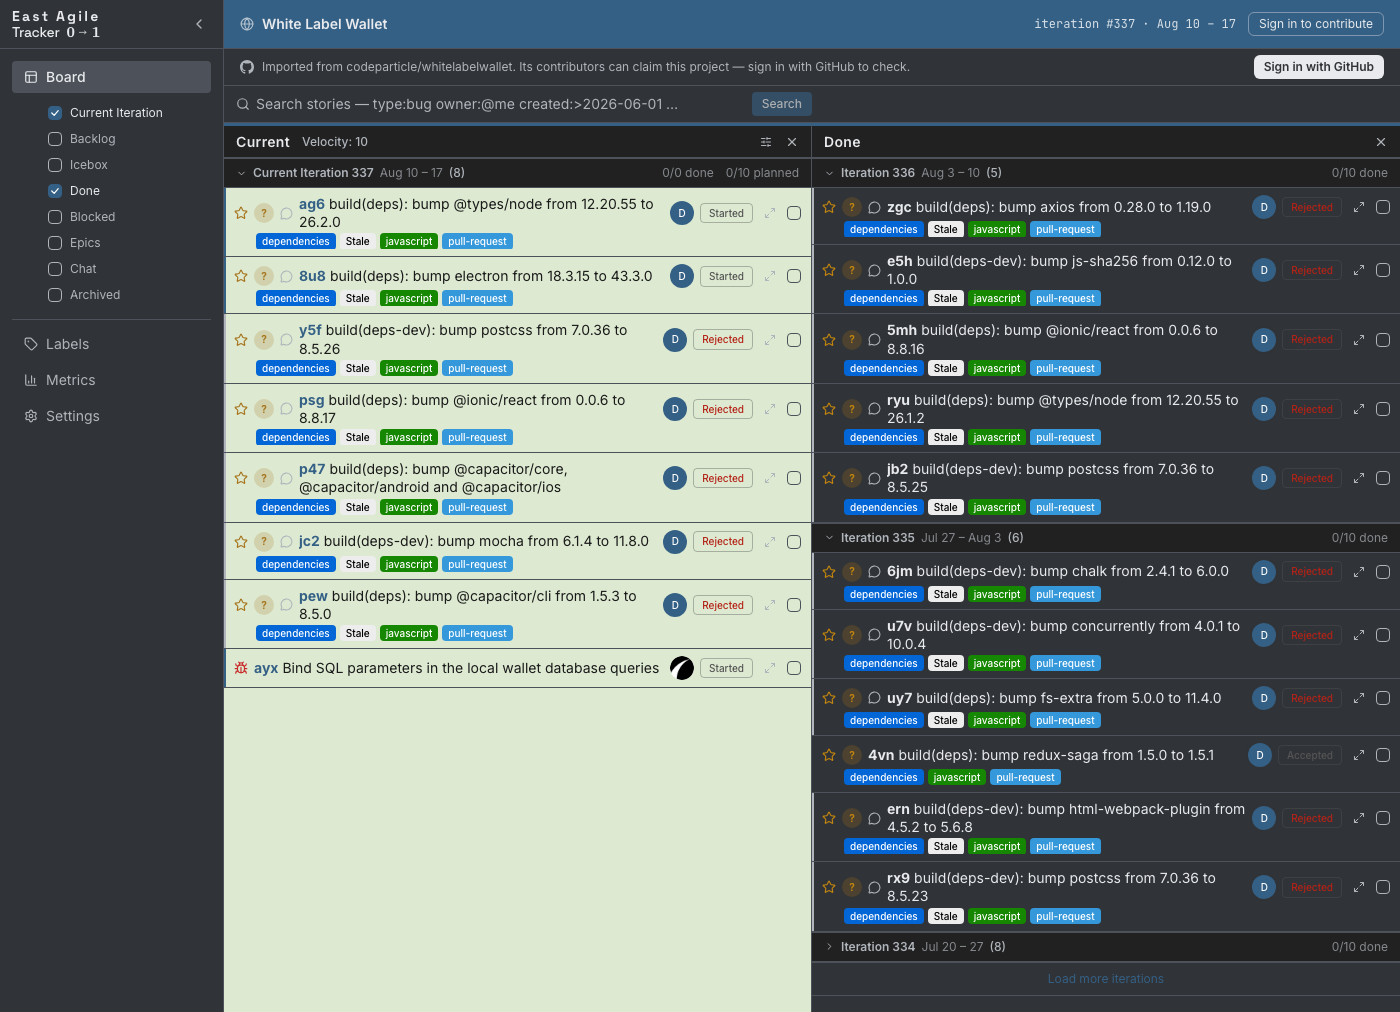Filter by pull-request label on 4vn
This screenshot has width=1400, height=1012.
1026,777
